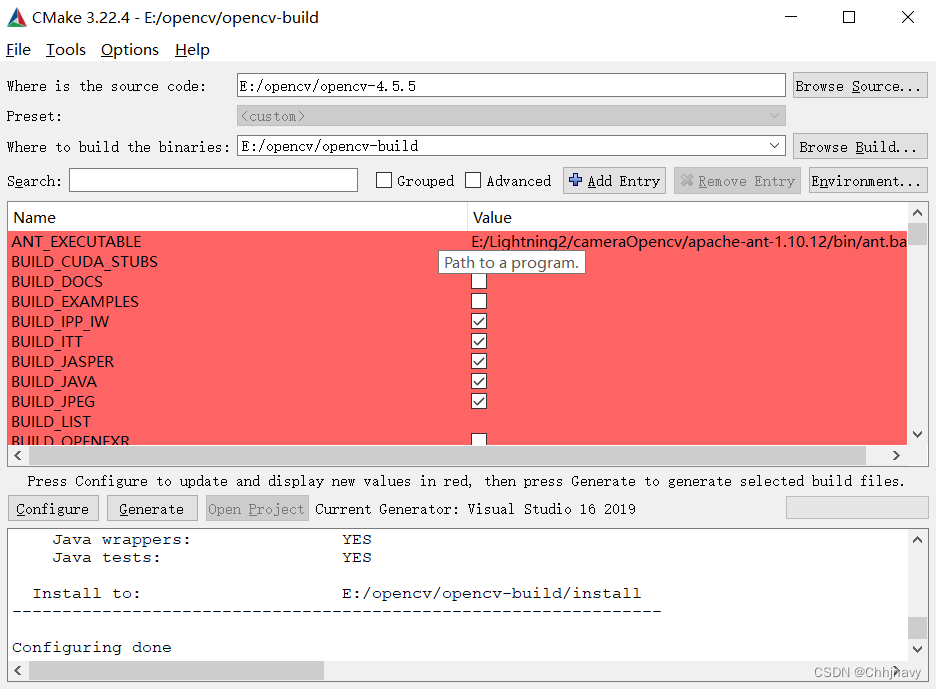936x689 pixels.
Task: Open the binaries path dropdown arrow
Action: [775, 146]
